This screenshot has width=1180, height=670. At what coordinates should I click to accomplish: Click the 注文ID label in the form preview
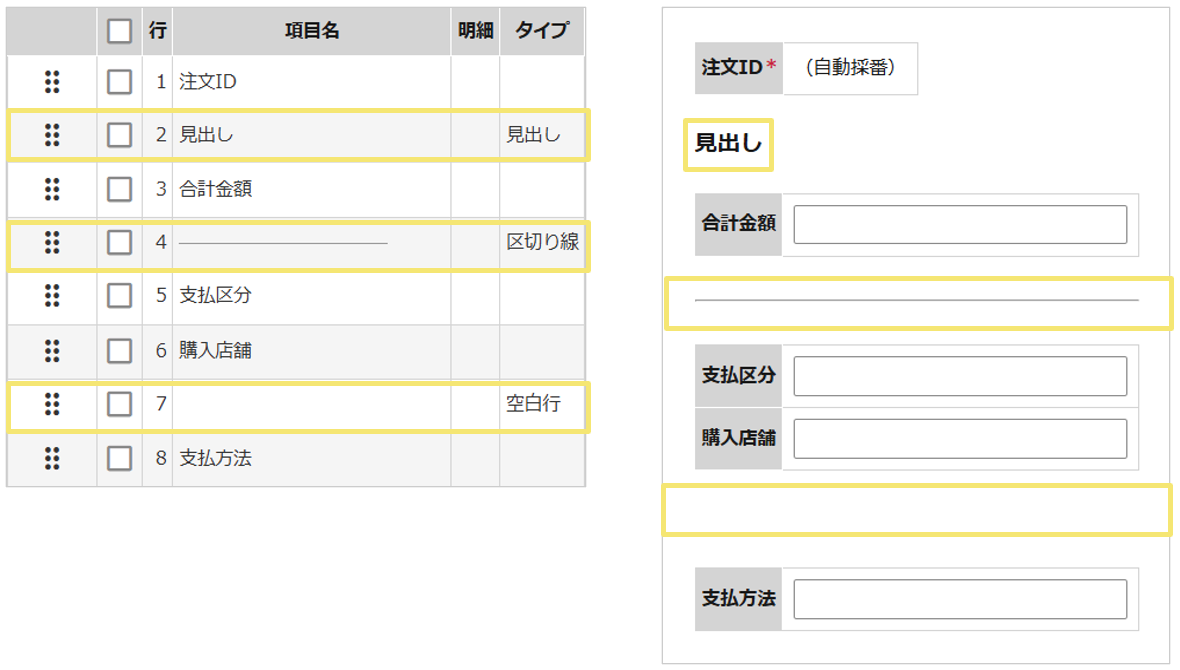tap(739, 68)
